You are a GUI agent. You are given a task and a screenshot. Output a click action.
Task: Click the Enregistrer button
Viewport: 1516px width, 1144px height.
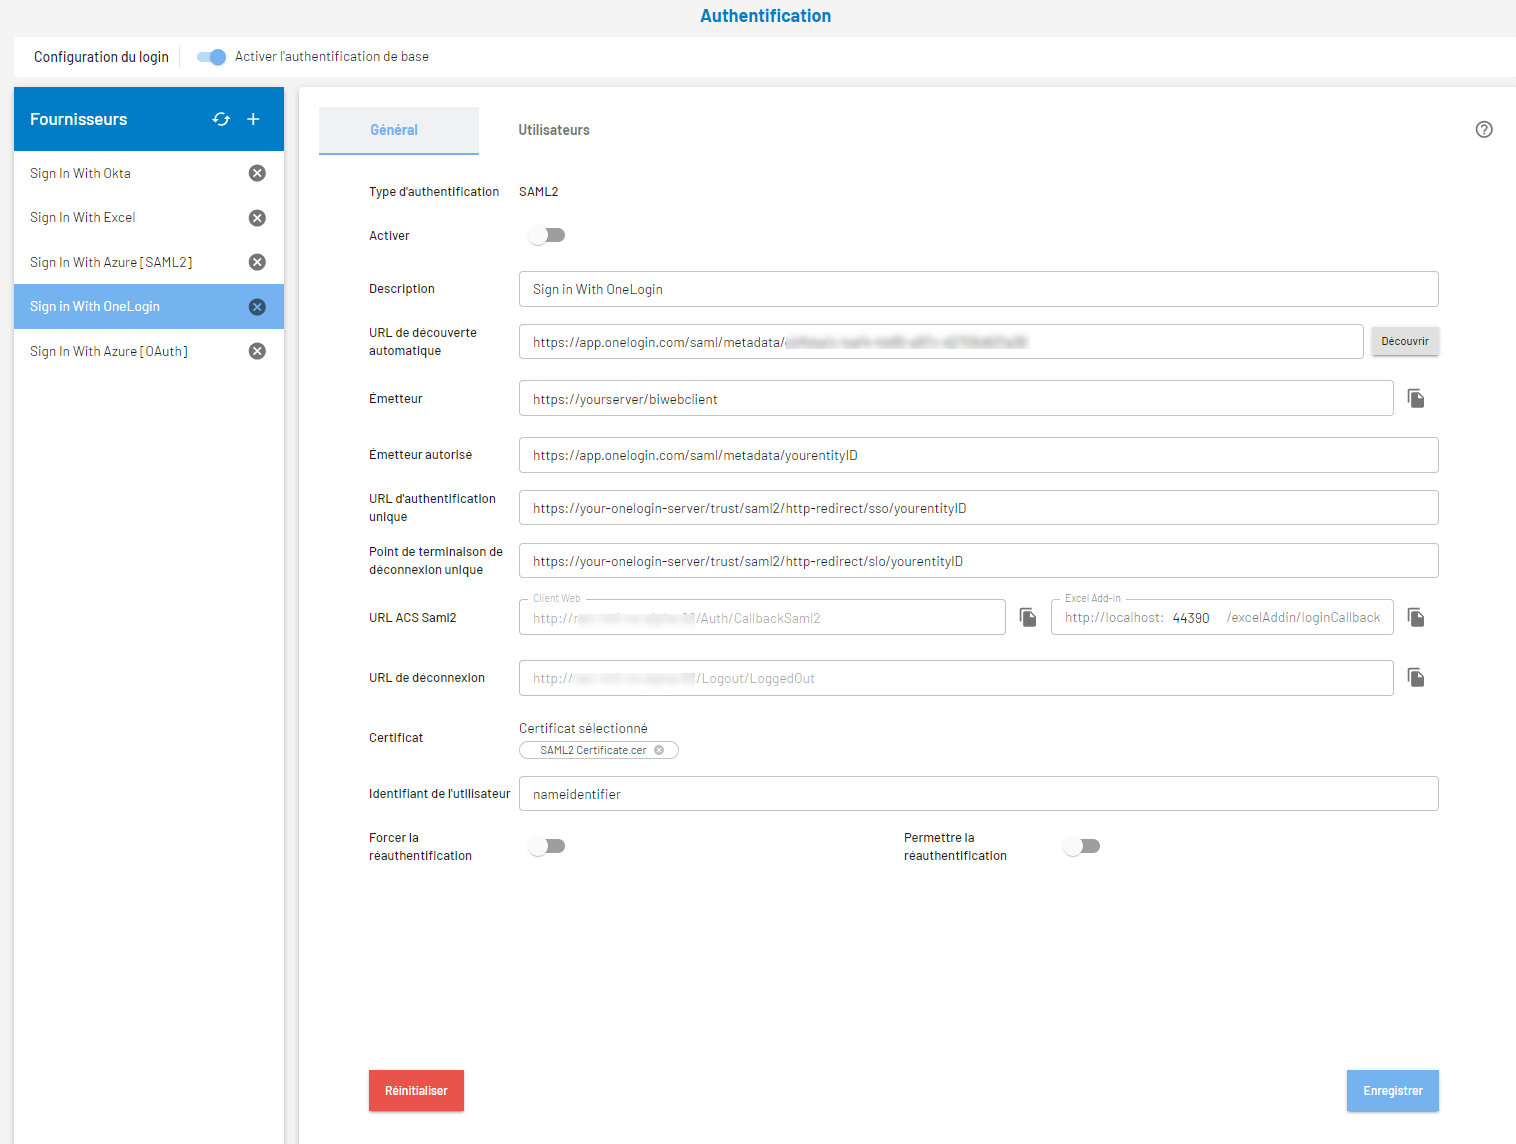(x=1392, y=1091)
